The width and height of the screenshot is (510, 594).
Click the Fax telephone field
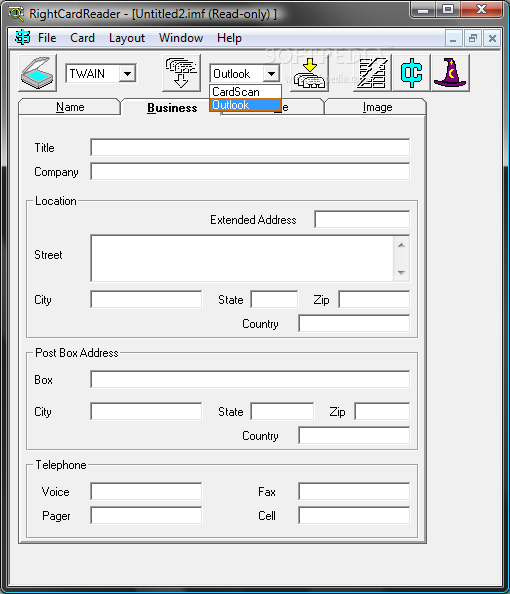[354, 491]
